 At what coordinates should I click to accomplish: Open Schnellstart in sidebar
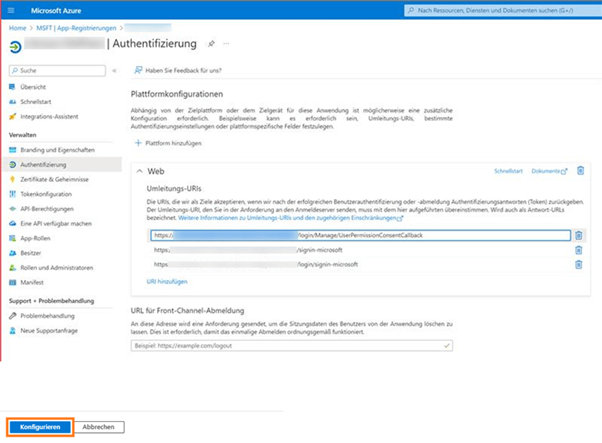click(36, 102)
